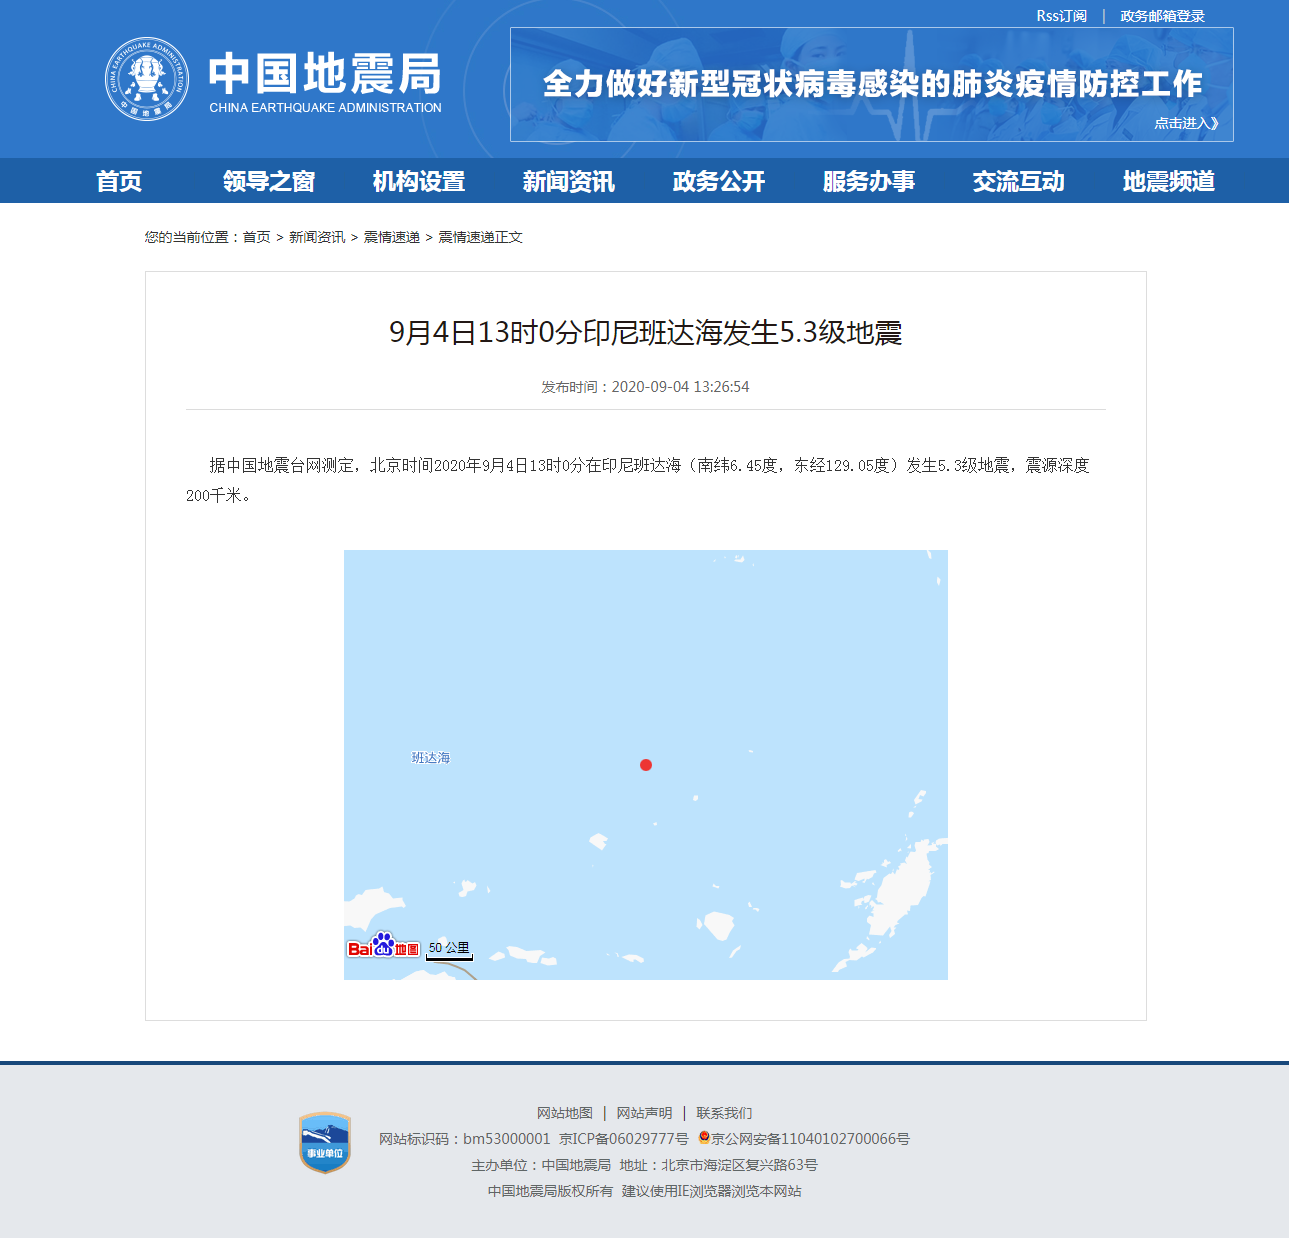
Task: Open the 交流互动 menu item
Action: pyautogui.click(x=1018, y=181)
